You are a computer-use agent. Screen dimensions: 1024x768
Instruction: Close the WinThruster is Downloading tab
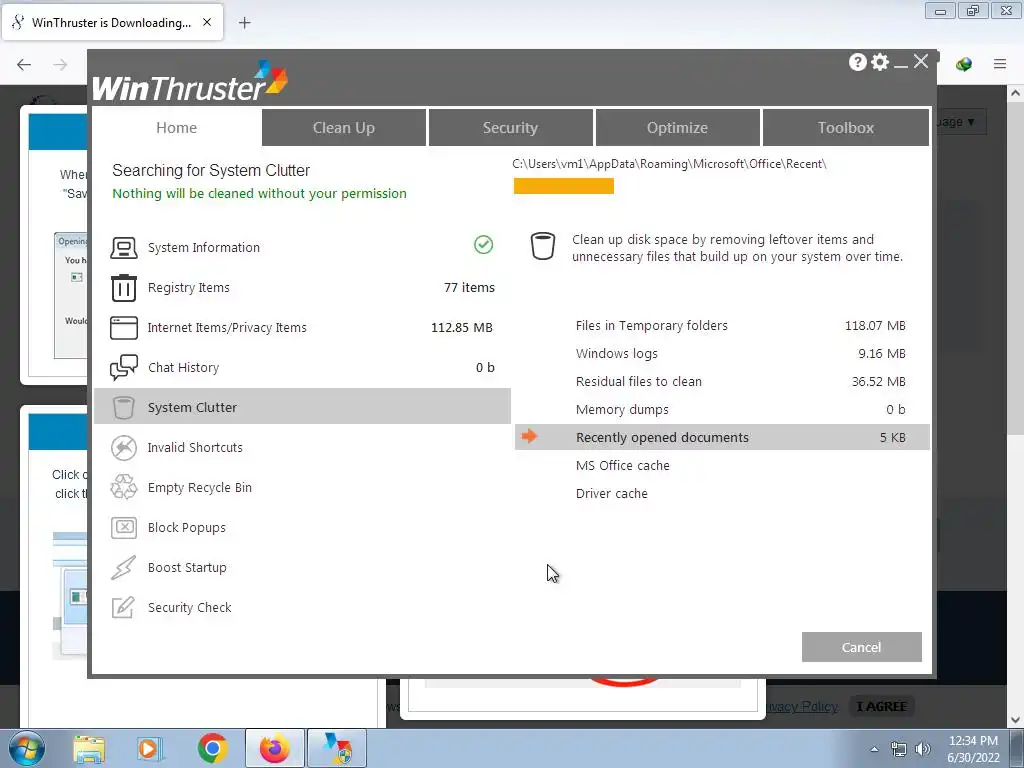(x=207, y=22)
